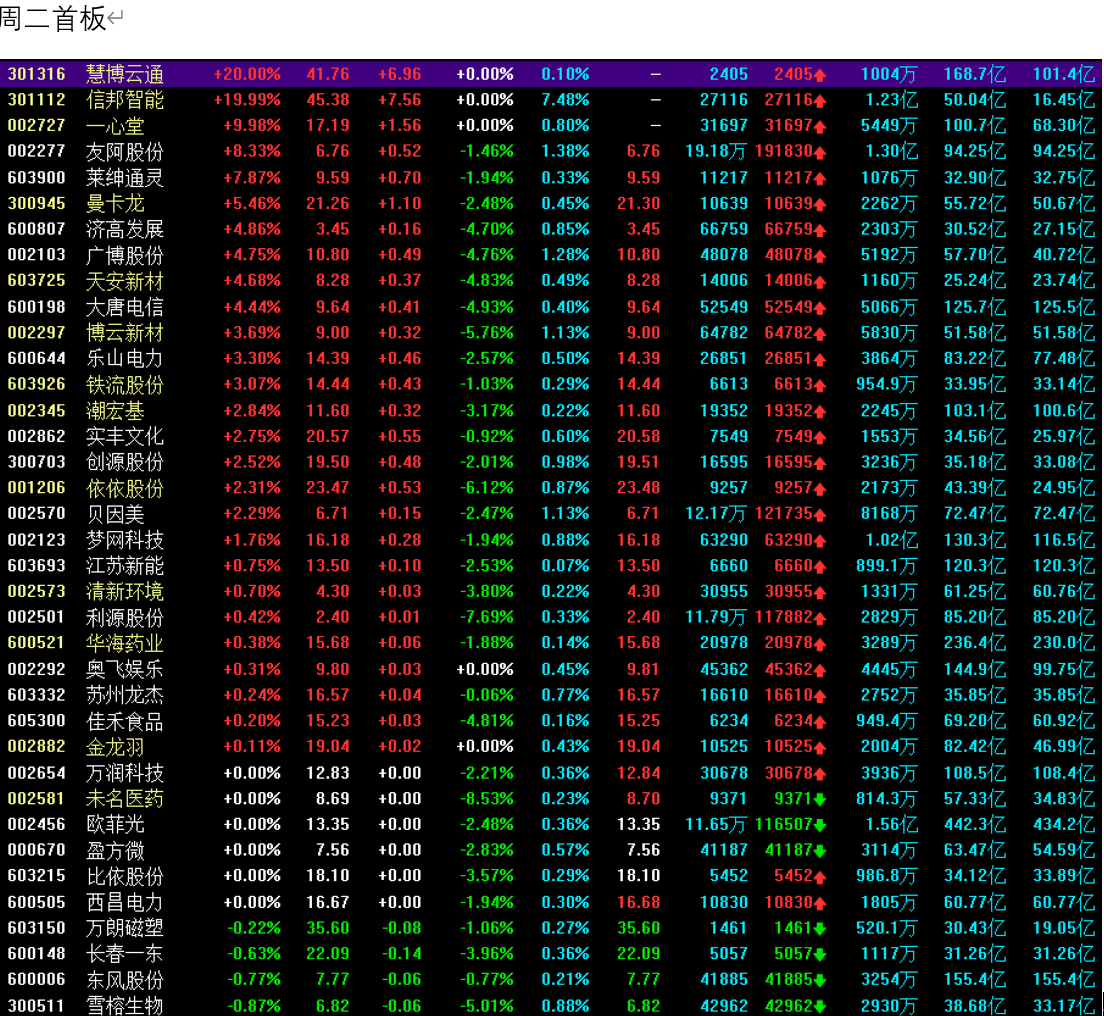Click 济高发展 stock name

(x=124, y=230)
